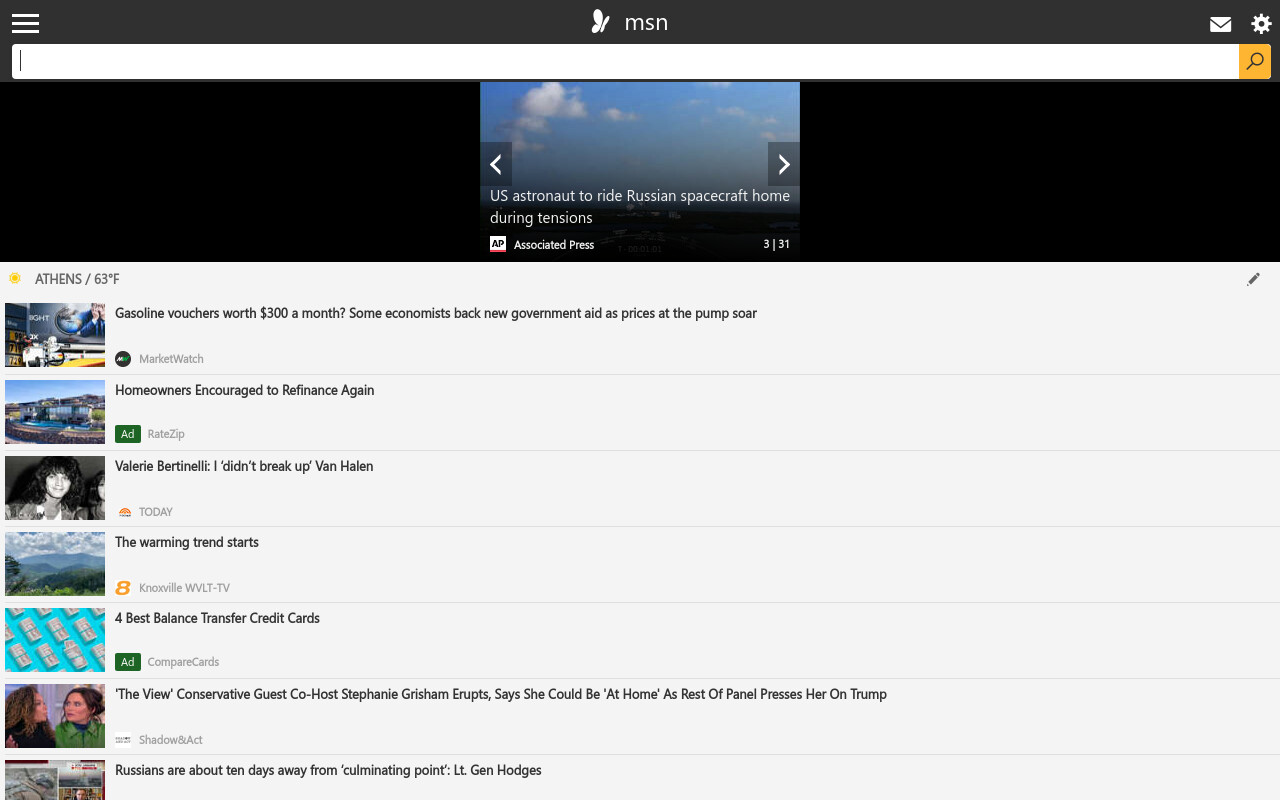Open 4 Best Balance Transfer Credit Cards

coord(217,618)
